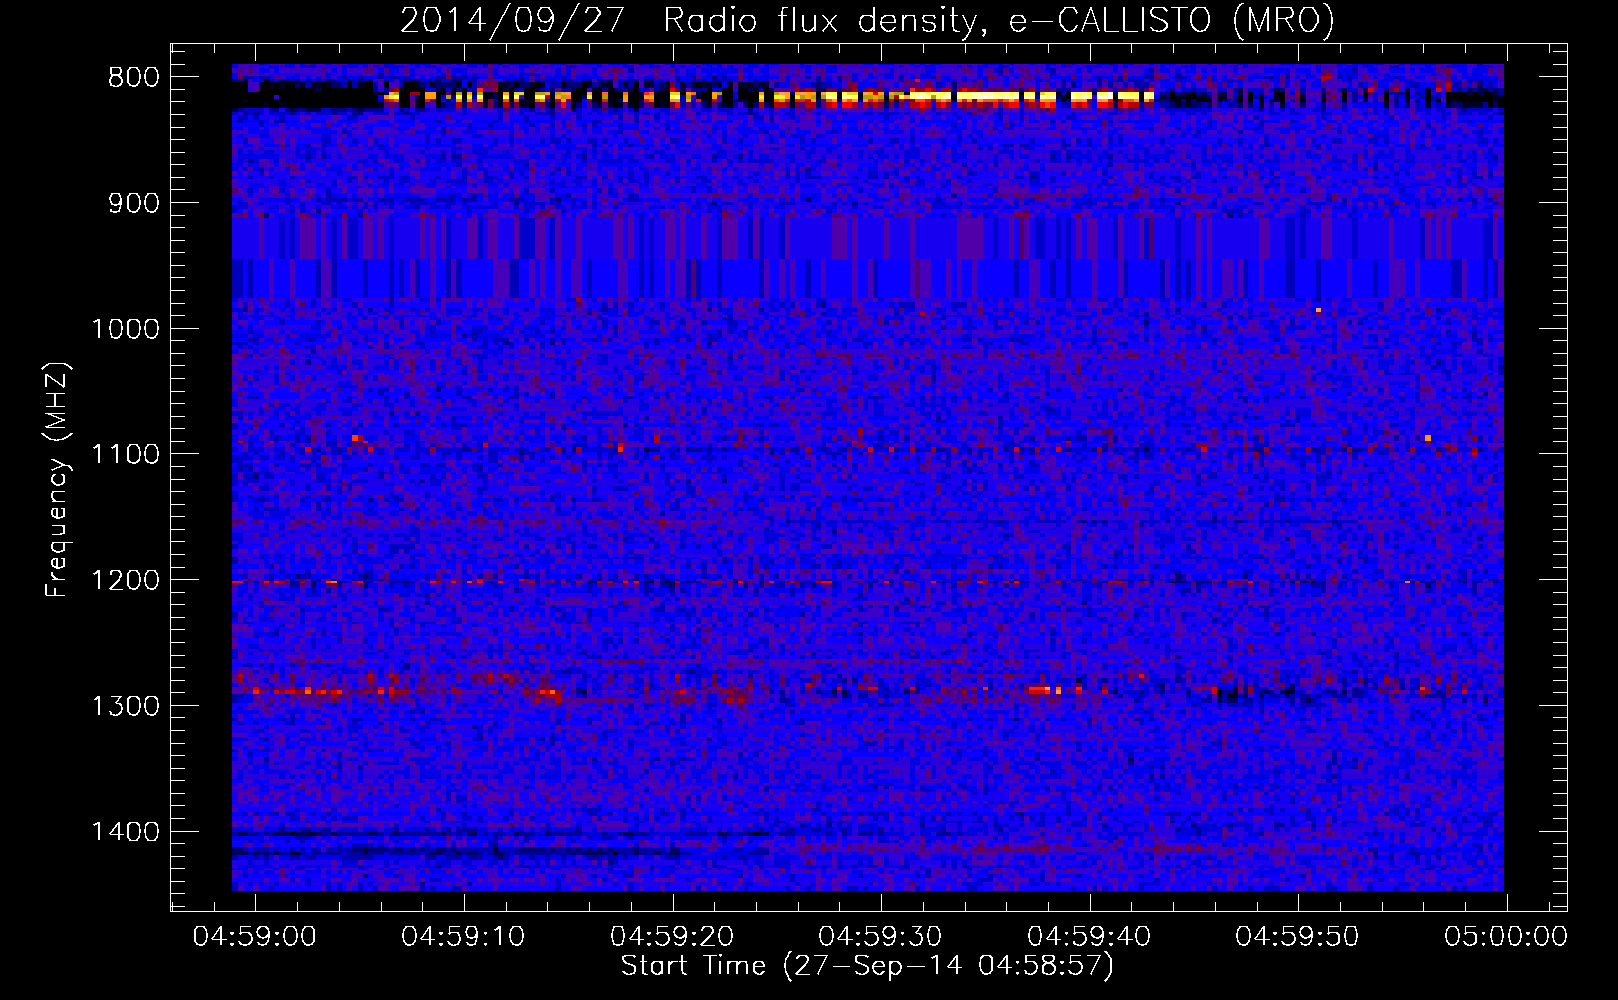This screenshot has height=1000, width=1618.
Task: Click the 1300 frequency tick label
Action: click(125, 706)
